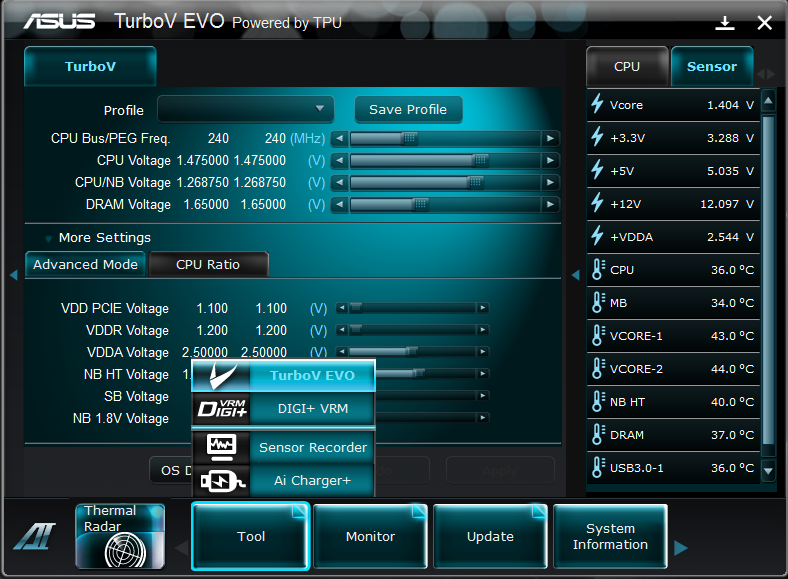Click the TurboV EVO menu icon
The height and width of the screenshot is (579, 788).
222,375
